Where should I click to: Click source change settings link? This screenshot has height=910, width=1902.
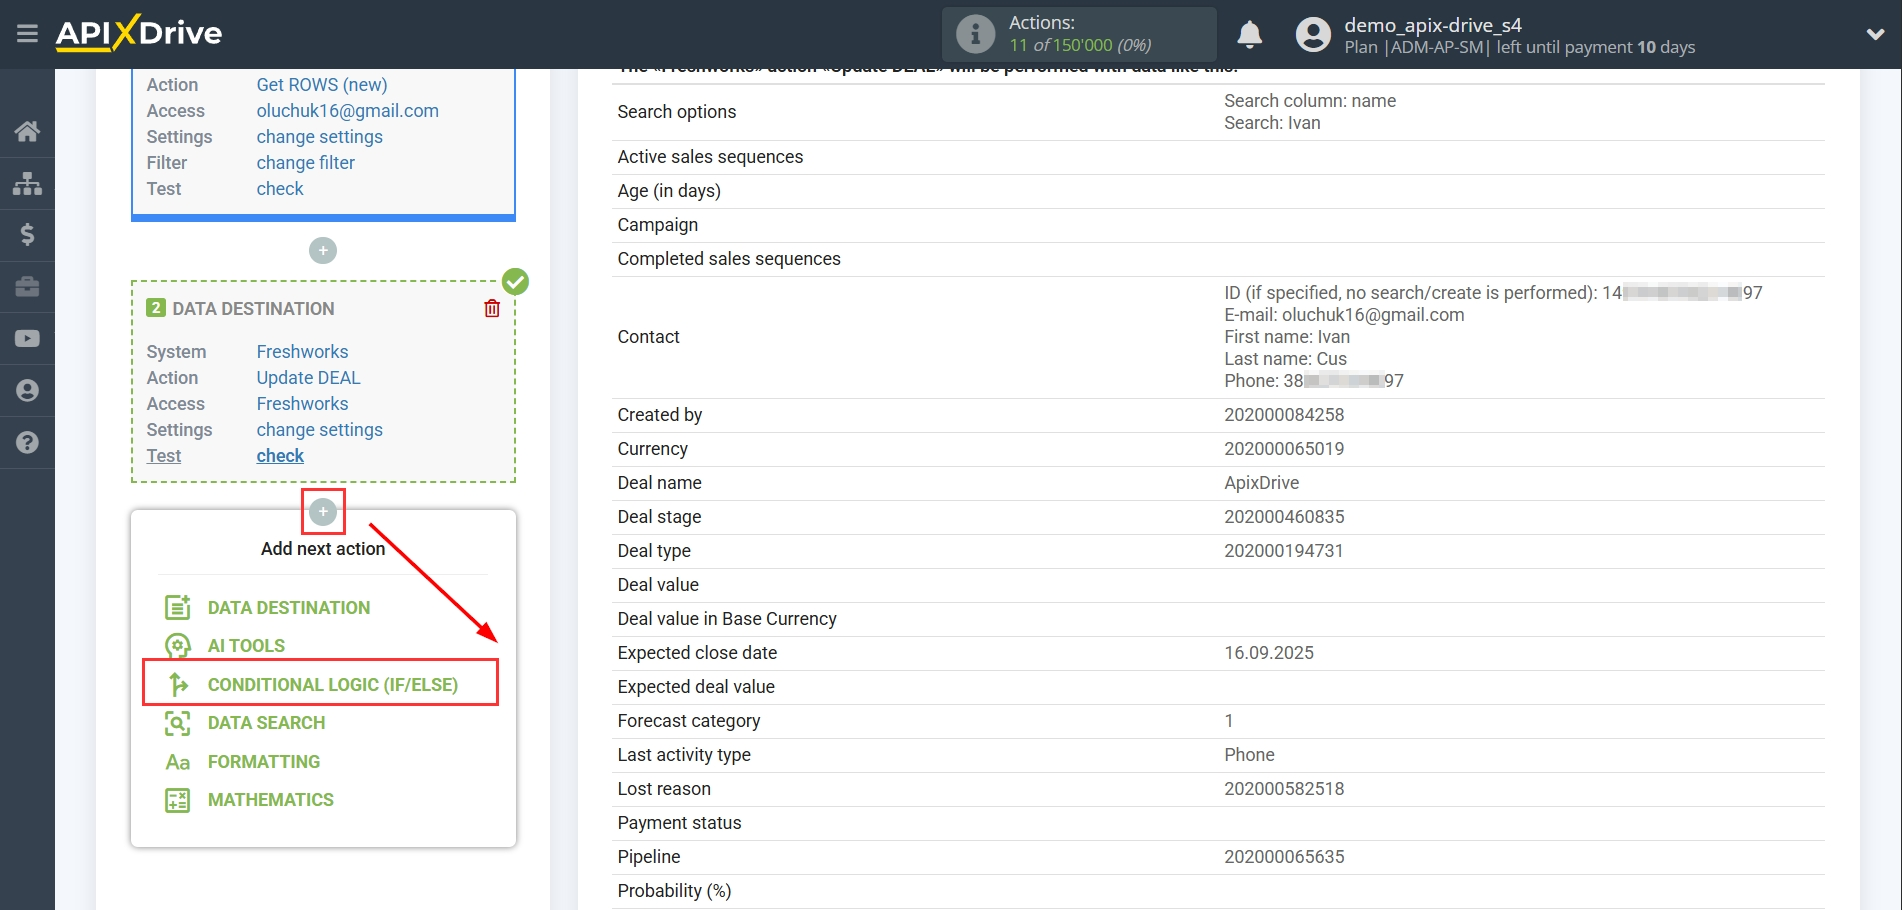320,137
